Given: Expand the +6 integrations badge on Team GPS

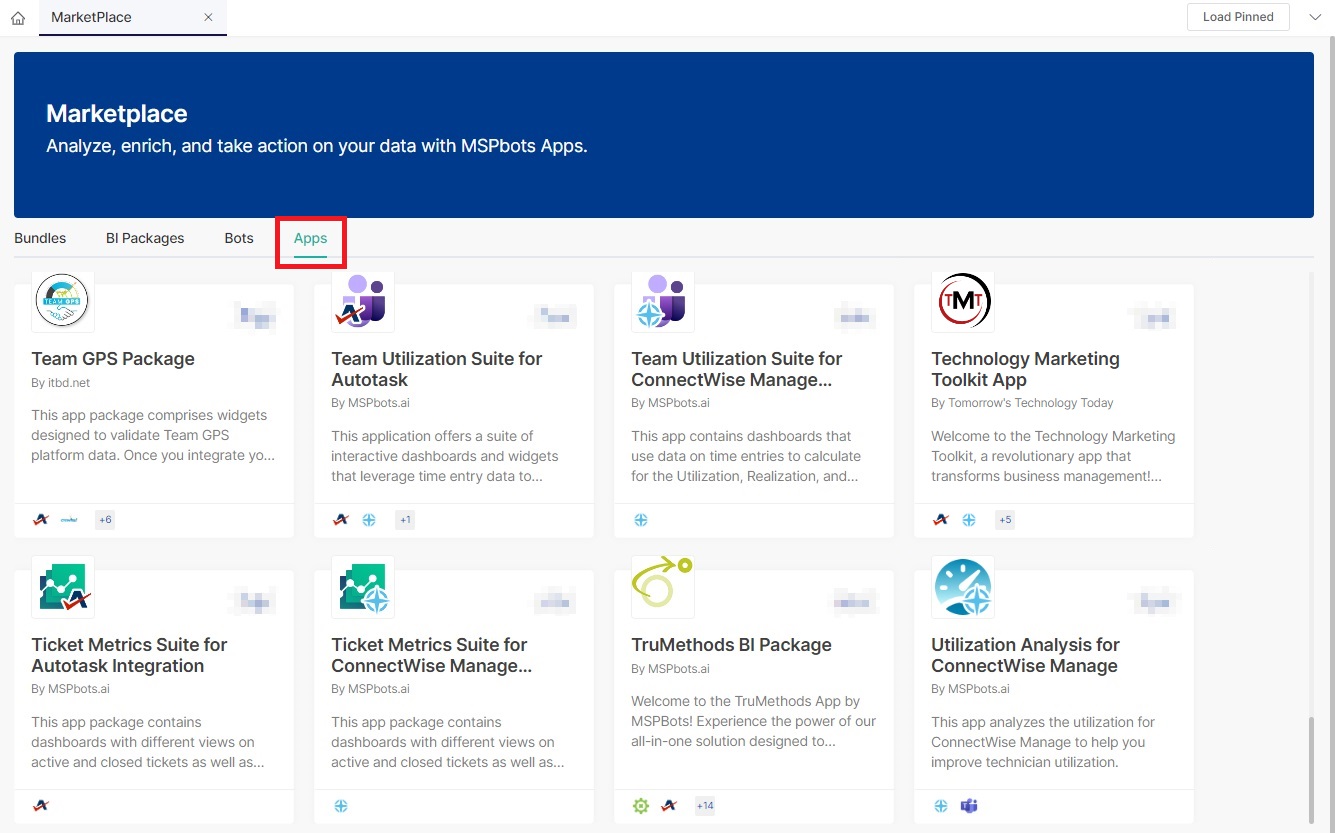Looking at the screenshot, I should [105, 520].
